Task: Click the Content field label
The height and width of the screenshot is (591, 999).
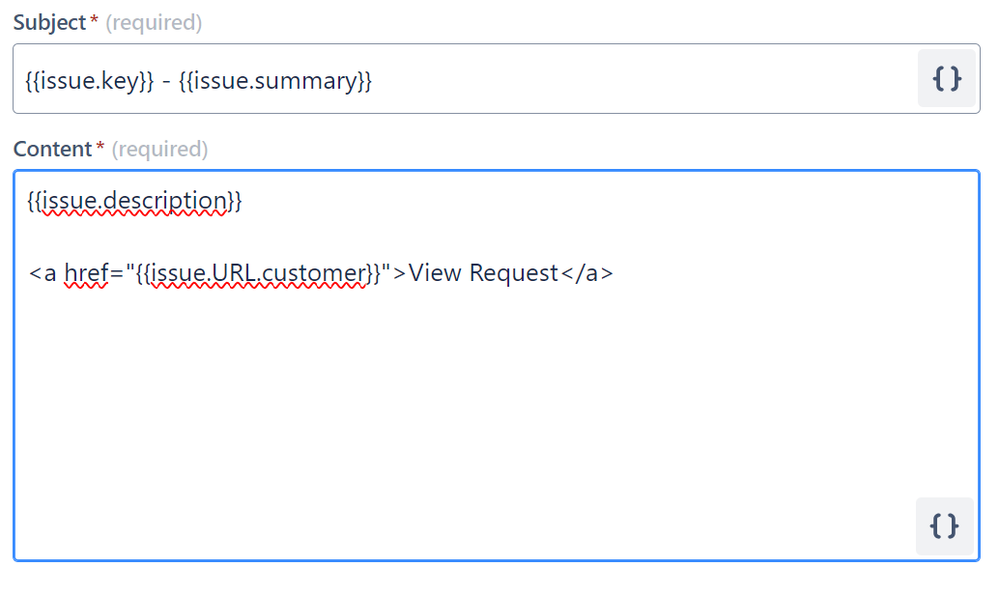Action: [52, 149]
